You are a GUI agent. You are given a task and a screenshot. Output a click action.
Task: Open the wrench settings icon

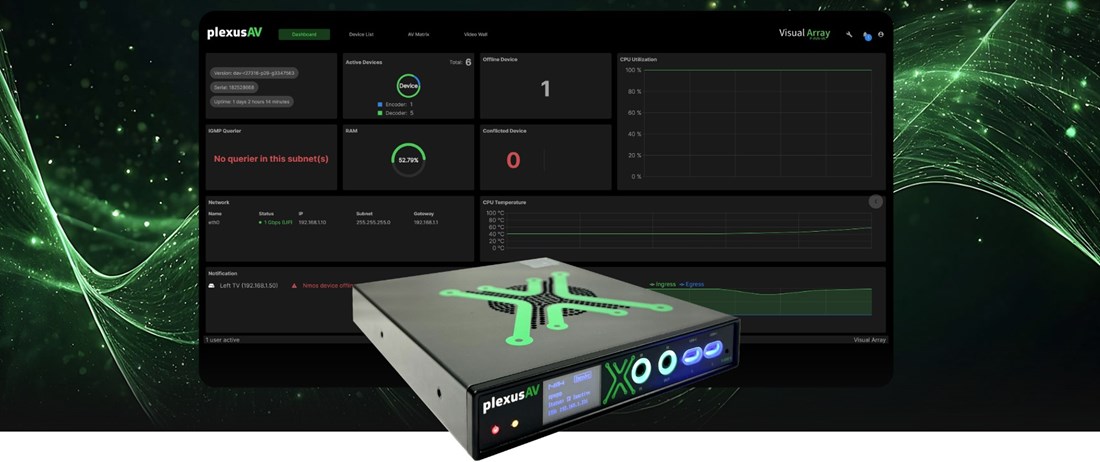click(x=849, y=34)
